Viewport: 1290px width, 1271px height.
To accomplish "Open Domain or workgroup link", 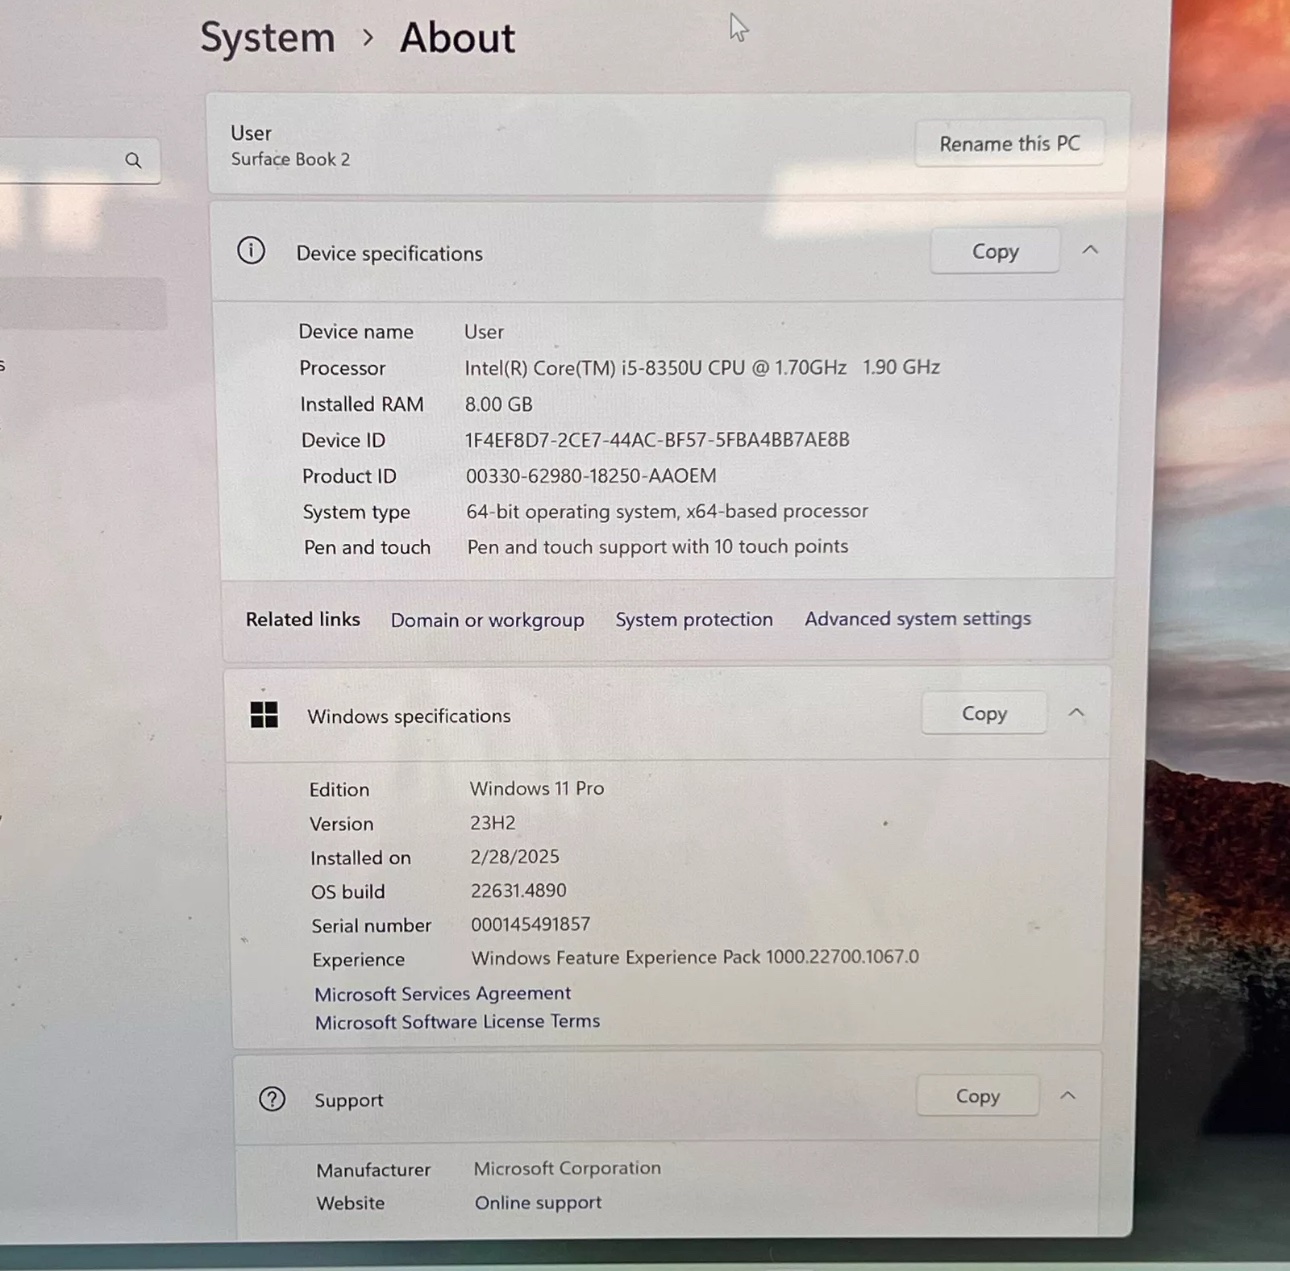I will point(487,620).
